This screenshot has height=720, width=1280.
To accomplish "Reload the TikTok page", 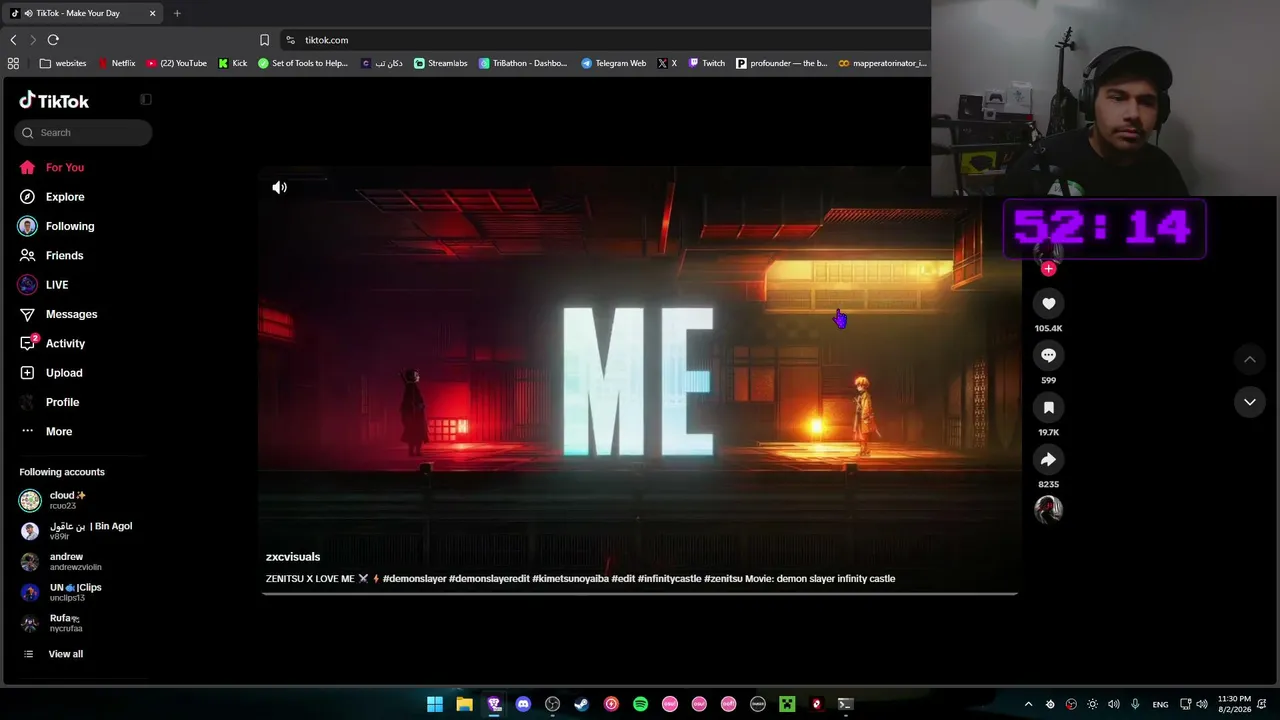I will (53, 40).
